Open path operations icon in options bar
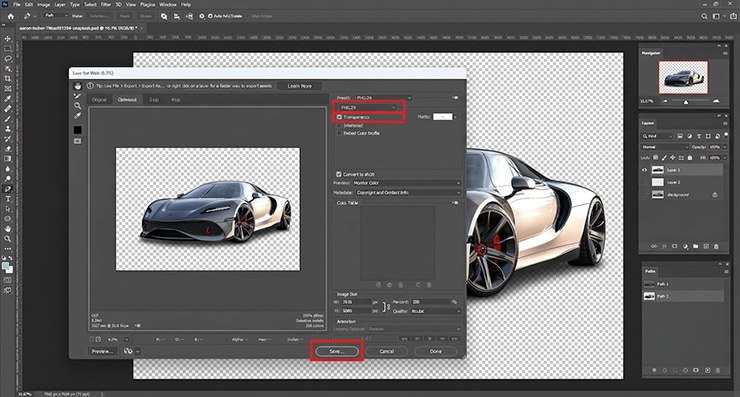Viewport: 740px width, 397px height. click(164, 16)
